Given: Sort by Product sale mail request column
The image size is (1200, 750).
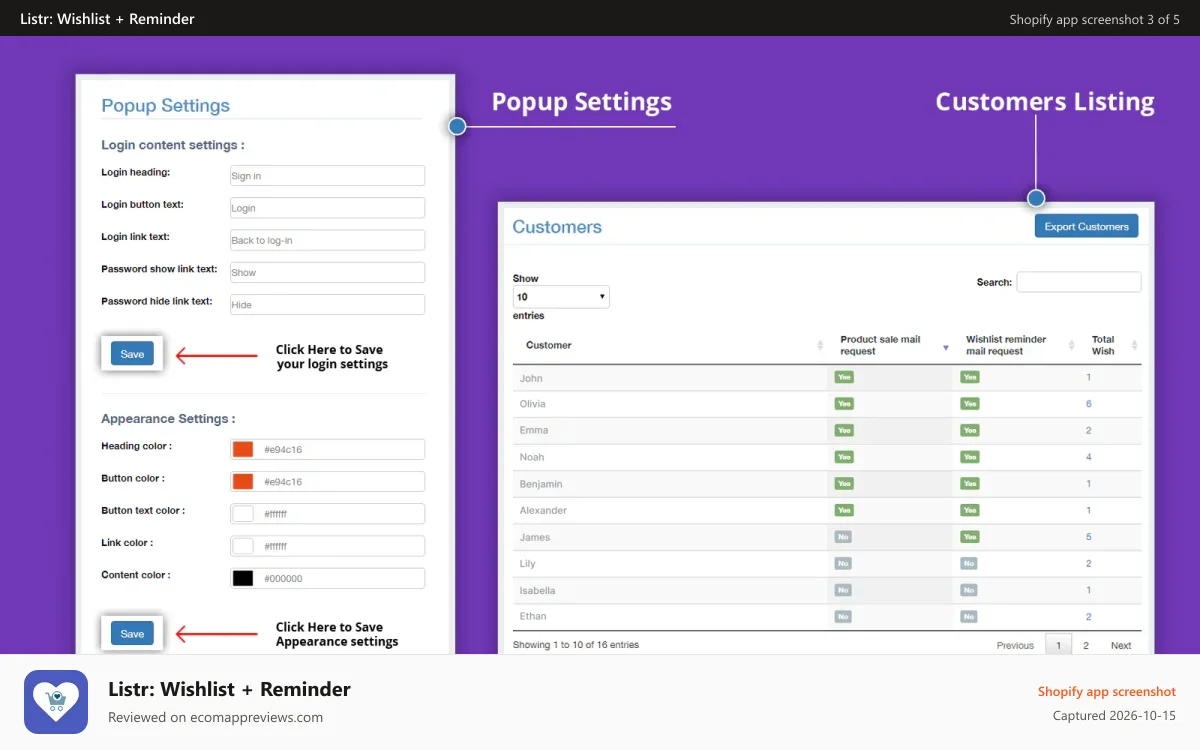Looking at the screenshot, I should click(x=946, y=346).
